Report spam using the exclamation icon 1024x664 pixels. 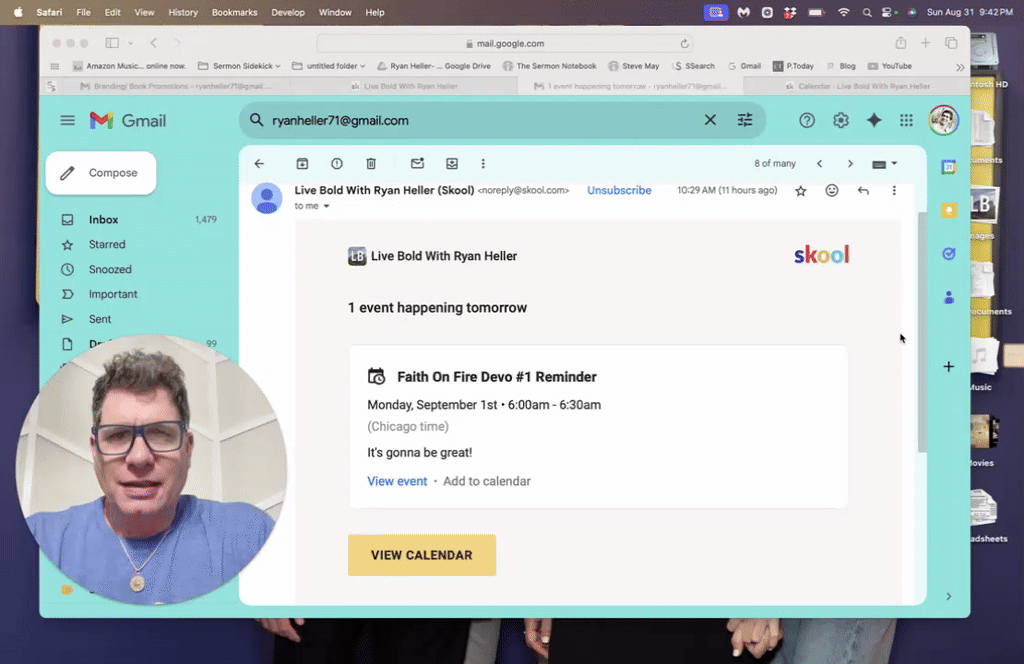coord(336,164)
